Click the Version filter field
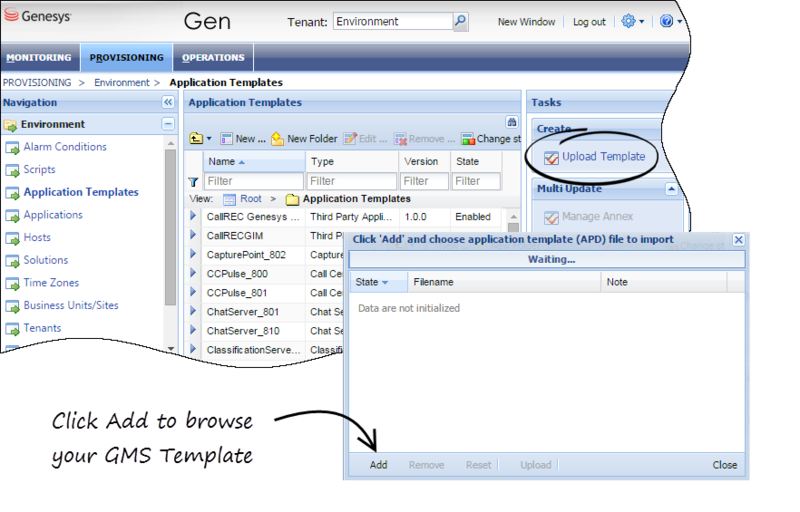Screen dimensions: 800x512 tap(424, 181)
